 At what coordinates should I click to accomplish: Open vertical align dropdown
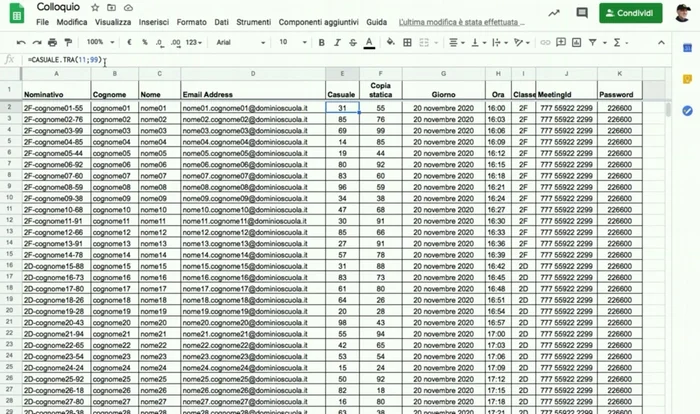pyautogui.click(x=478, y=42)
